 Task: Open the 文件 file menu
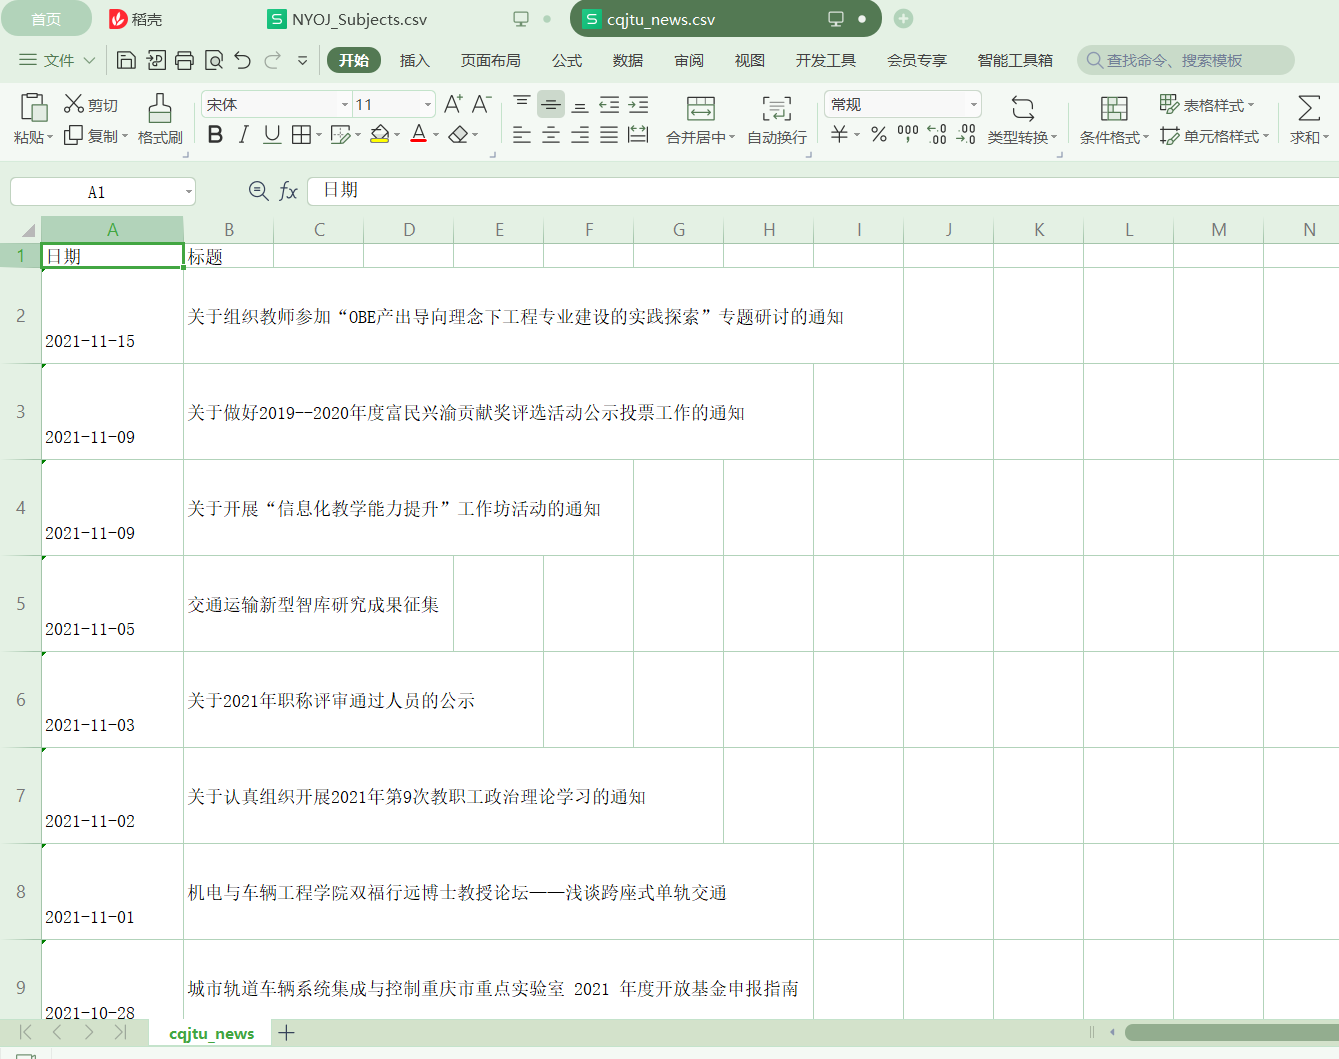coord(57,60)
